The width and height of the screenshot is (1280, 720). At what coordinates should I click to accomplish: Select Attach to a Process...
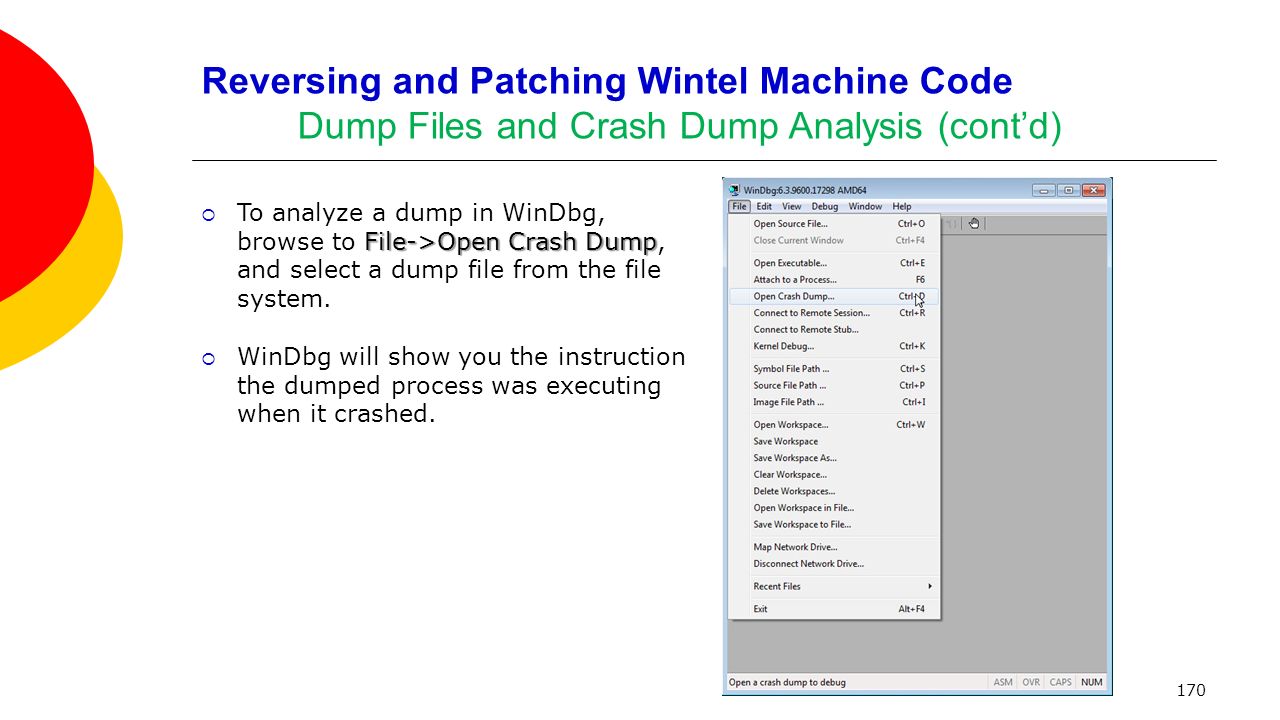(835, 280)
